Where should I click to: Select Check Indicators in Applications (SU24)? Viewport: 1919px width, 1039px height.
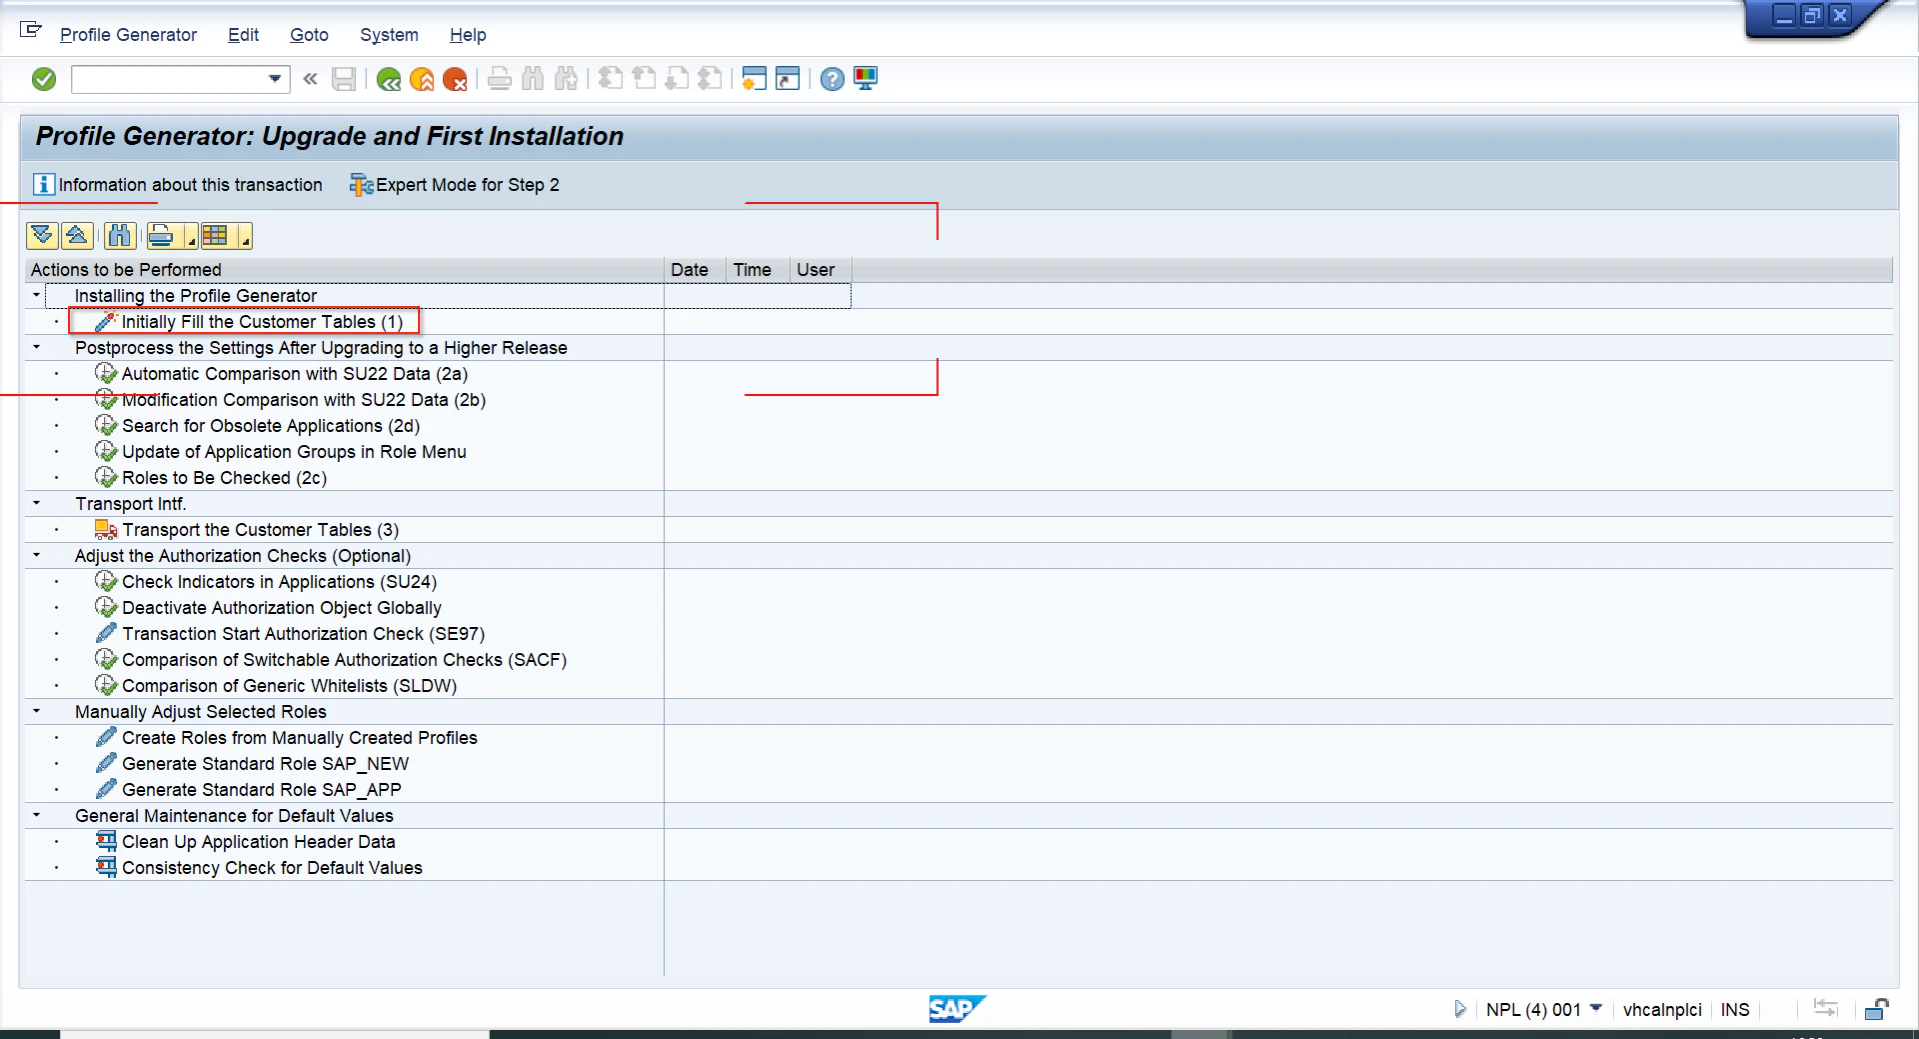point(279,582)
